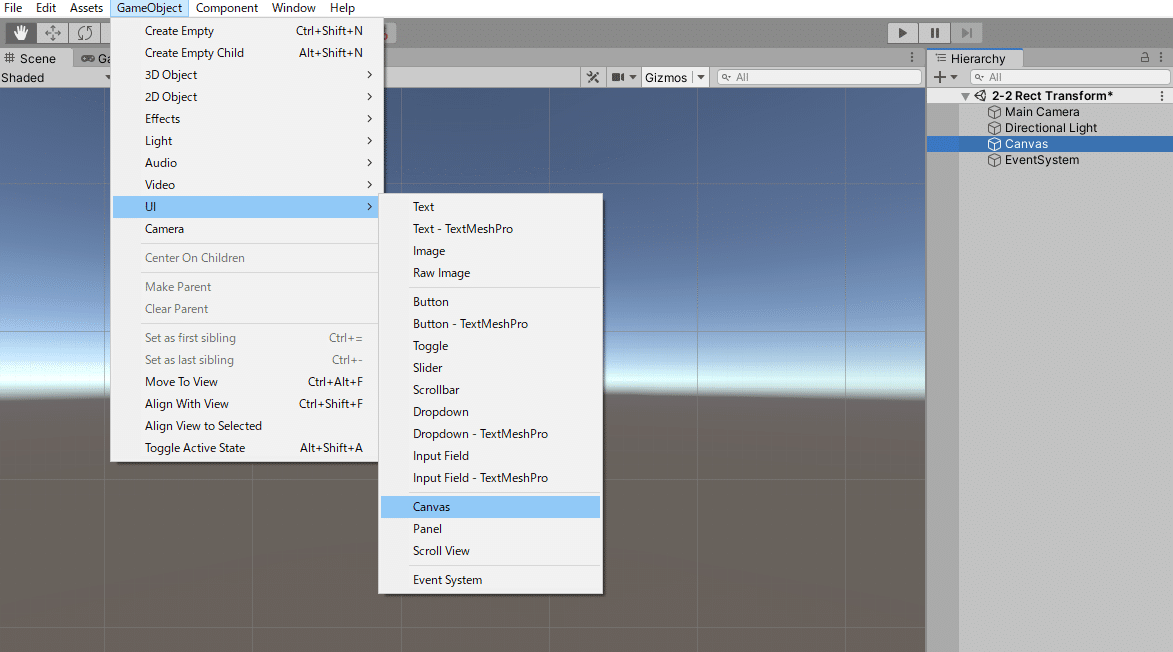Expand scene camera dropdown arrow

coord(633,77)
